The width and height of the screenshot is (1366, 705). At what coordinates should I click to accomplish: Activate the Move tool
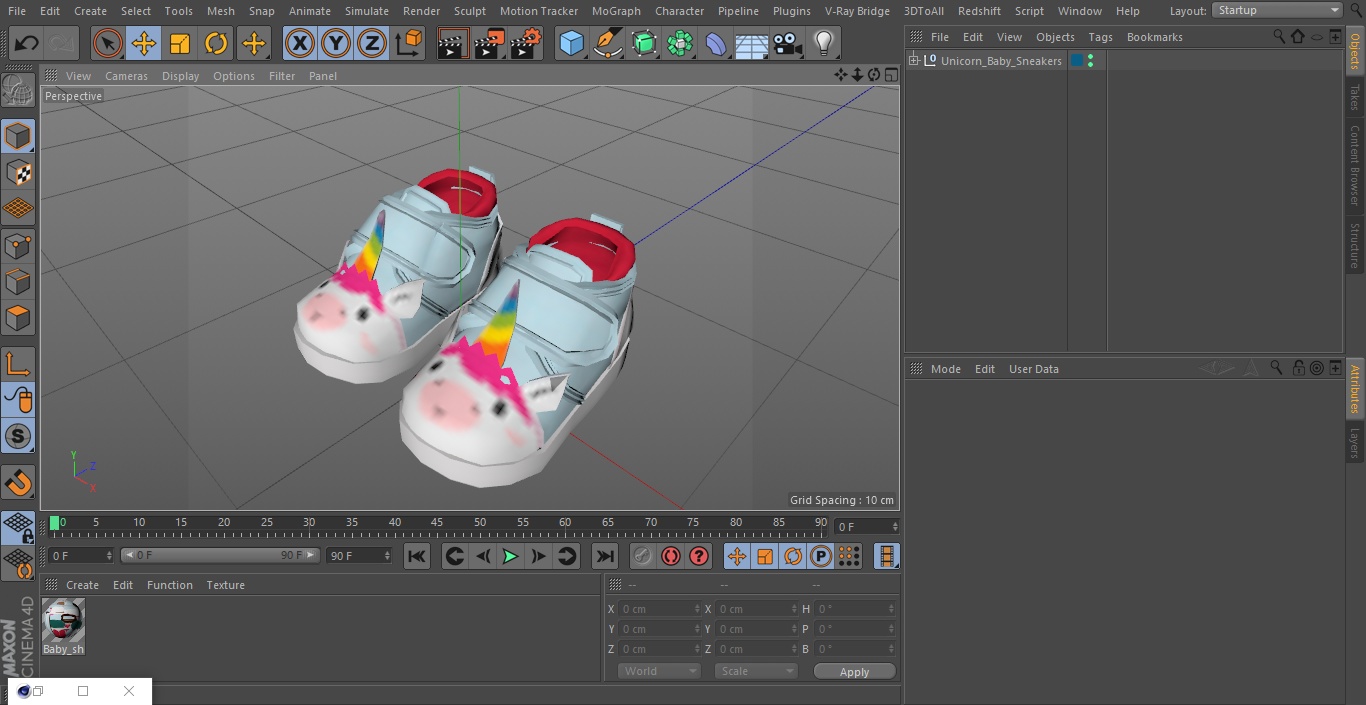[144, 44]
